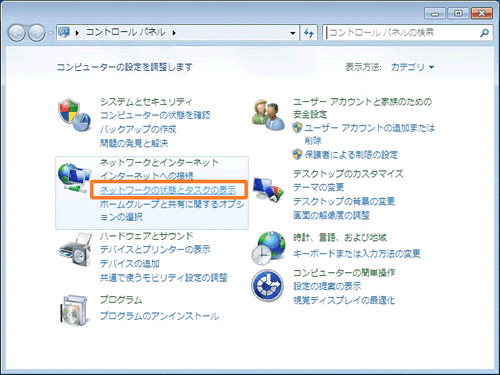This screenshot has height=375, width=500.
Task: Click テーマの変更 link
Action: (319, 187)
